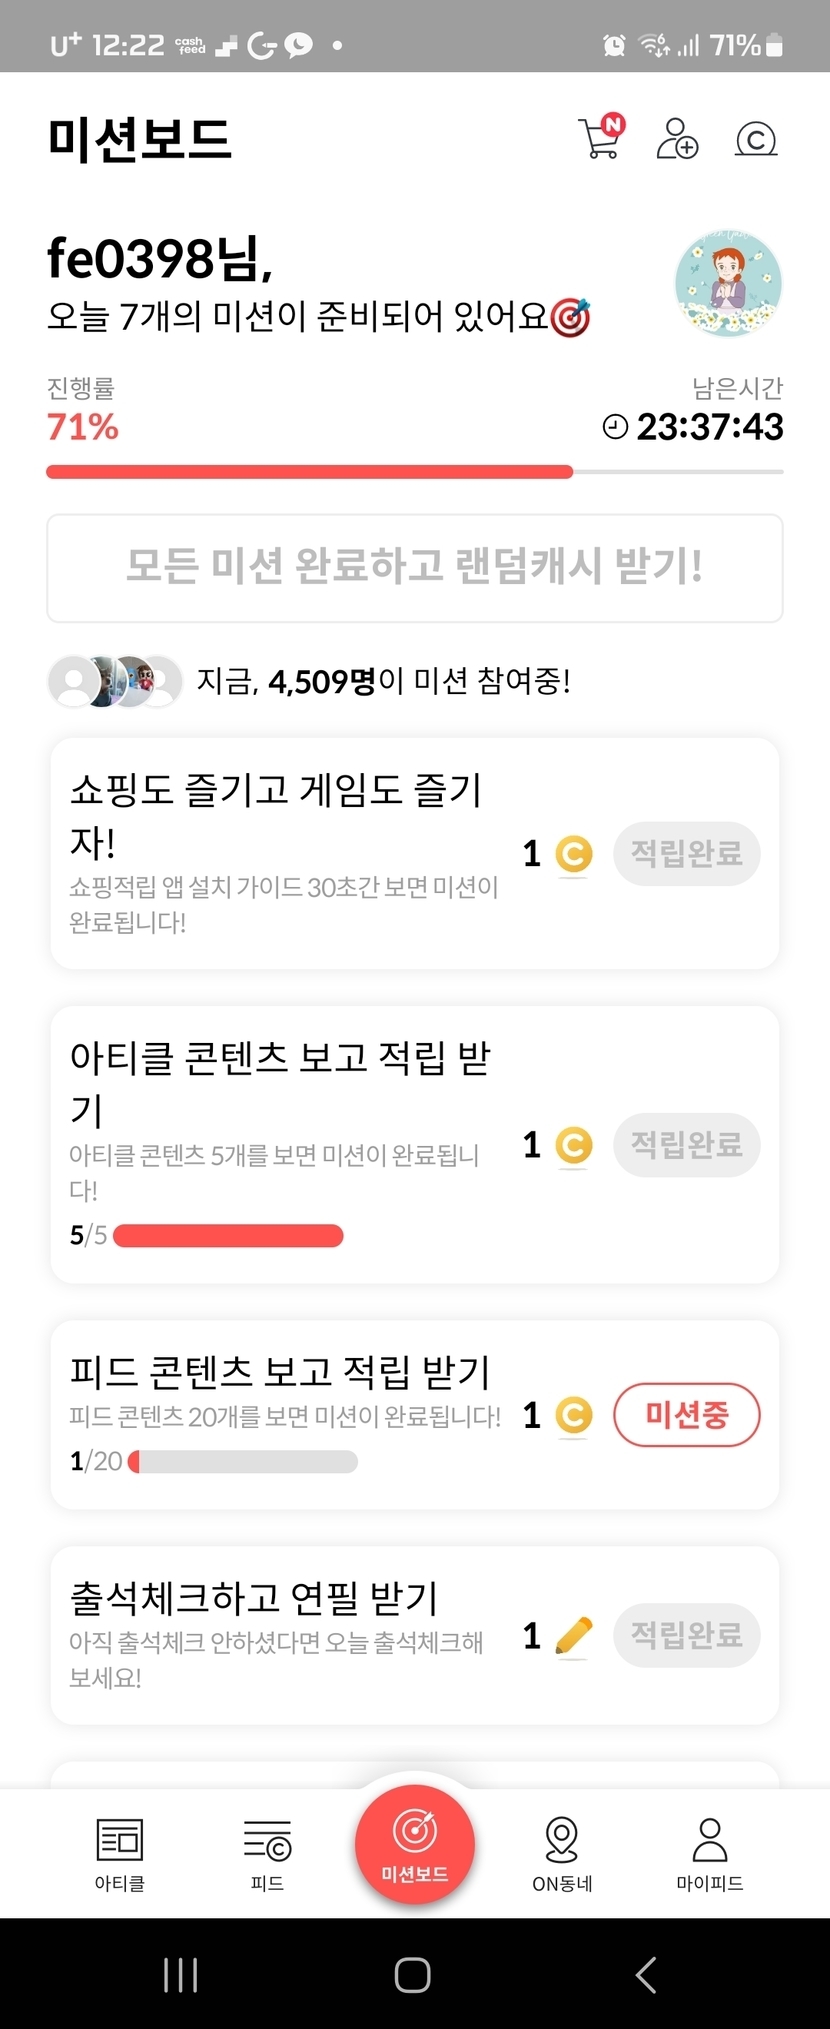Open the 미션보드 center tab
Viewport: 830px width, 2029px height.
pyautogui.click(x=414, y=1845)
